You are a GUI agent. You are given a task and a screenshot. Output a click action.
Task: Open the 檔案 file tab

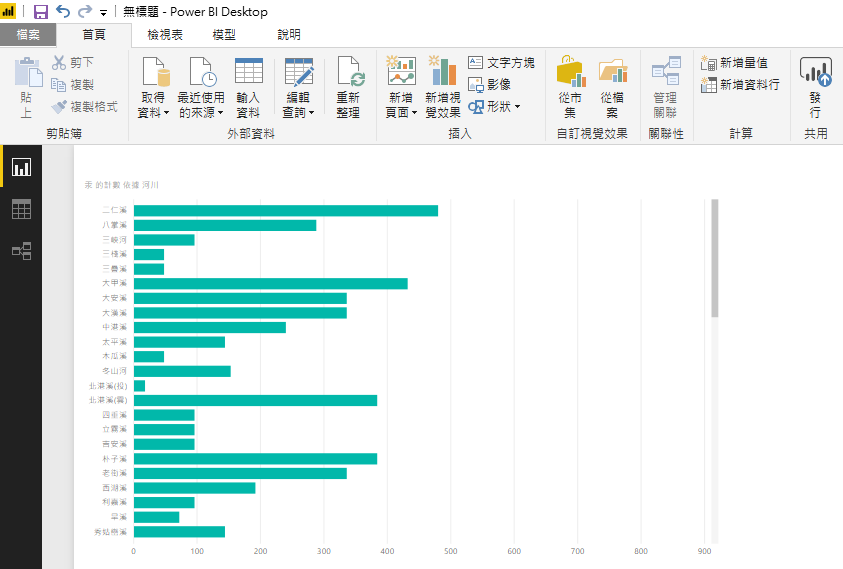point(28,35)
